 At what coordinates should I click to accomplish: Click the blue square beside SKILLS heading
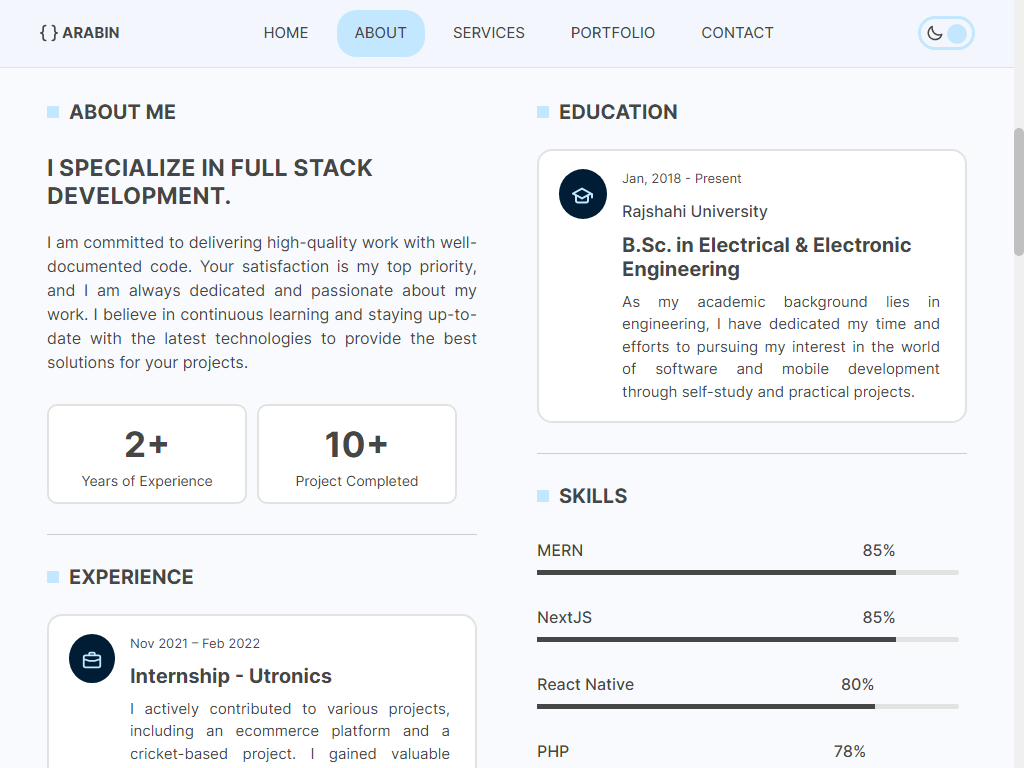[x=543, y=496]
